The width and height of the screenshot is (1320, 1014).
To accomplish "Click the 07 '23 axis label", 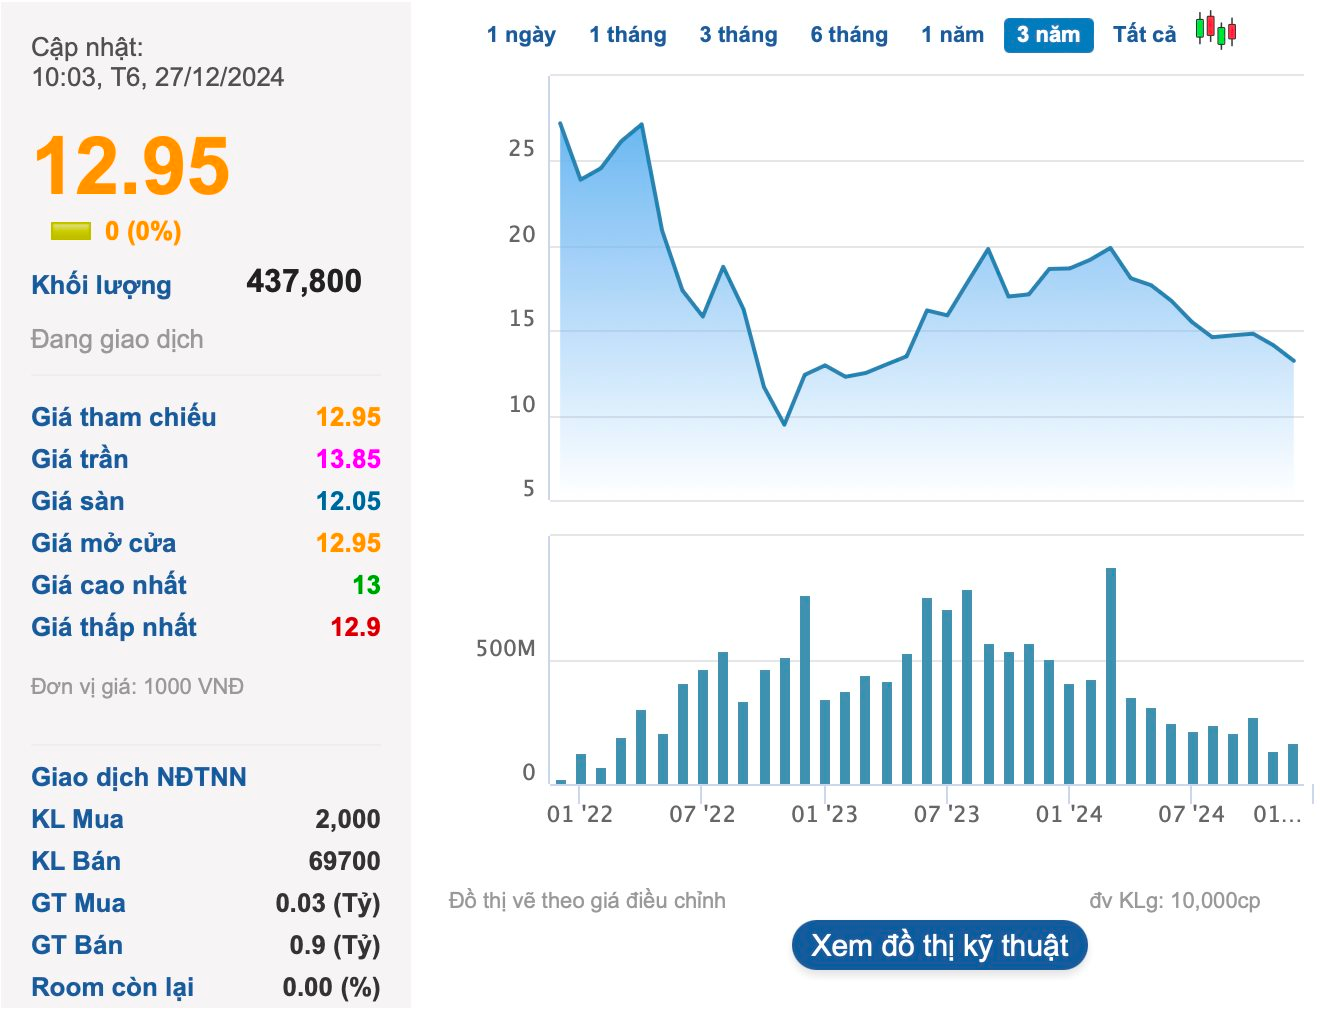I will point(946,813).
